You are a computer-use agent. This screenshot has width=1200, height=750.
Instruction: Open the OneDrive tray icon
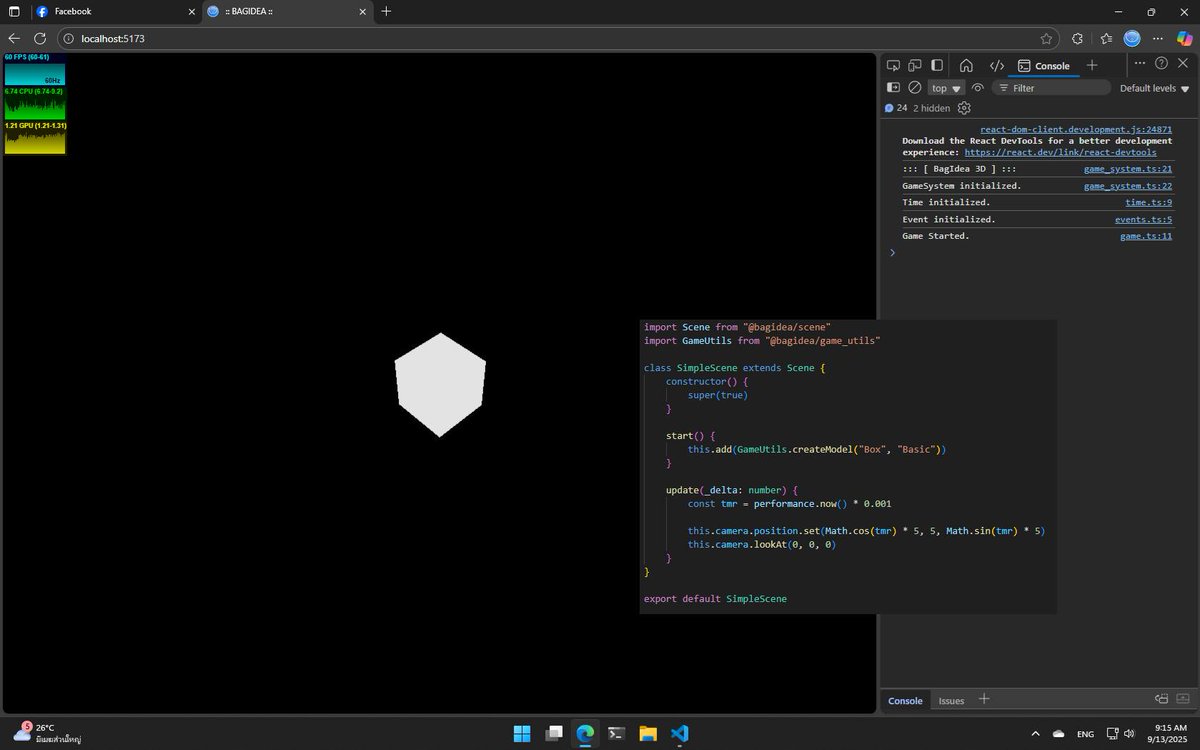tap(1059, 733)
